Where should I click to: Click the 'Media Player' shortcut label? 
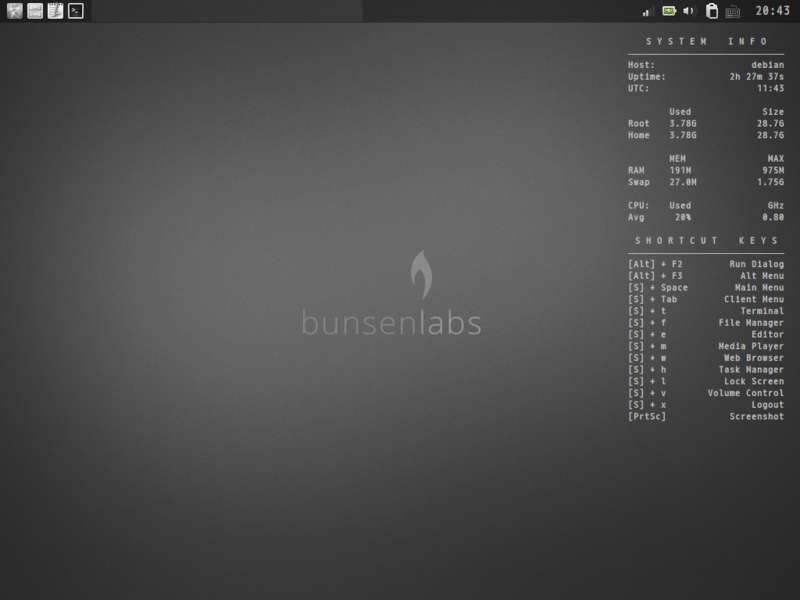tap(751, 346)
